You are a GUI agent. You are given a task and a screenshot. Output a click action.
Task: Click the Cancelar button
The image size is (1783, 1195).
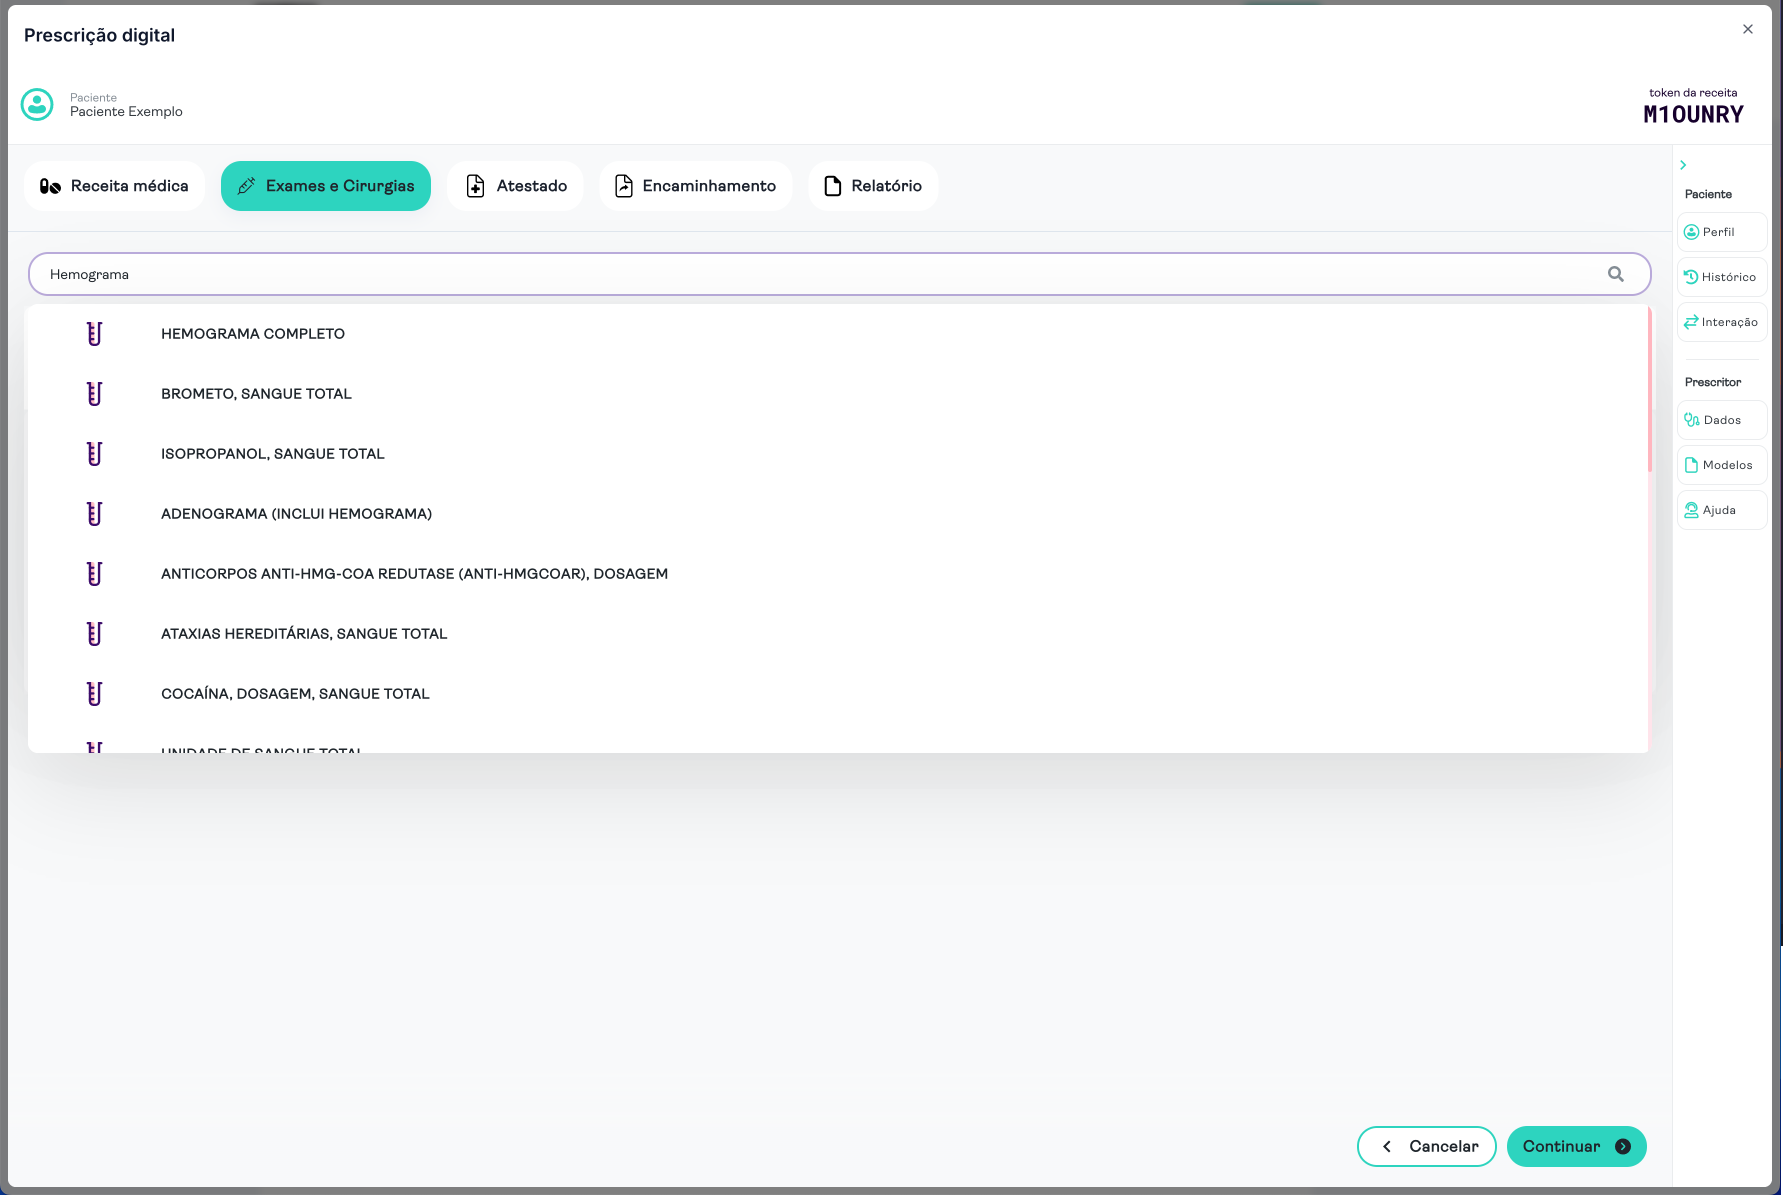pyautogui.click(x=1426, y=1146)
